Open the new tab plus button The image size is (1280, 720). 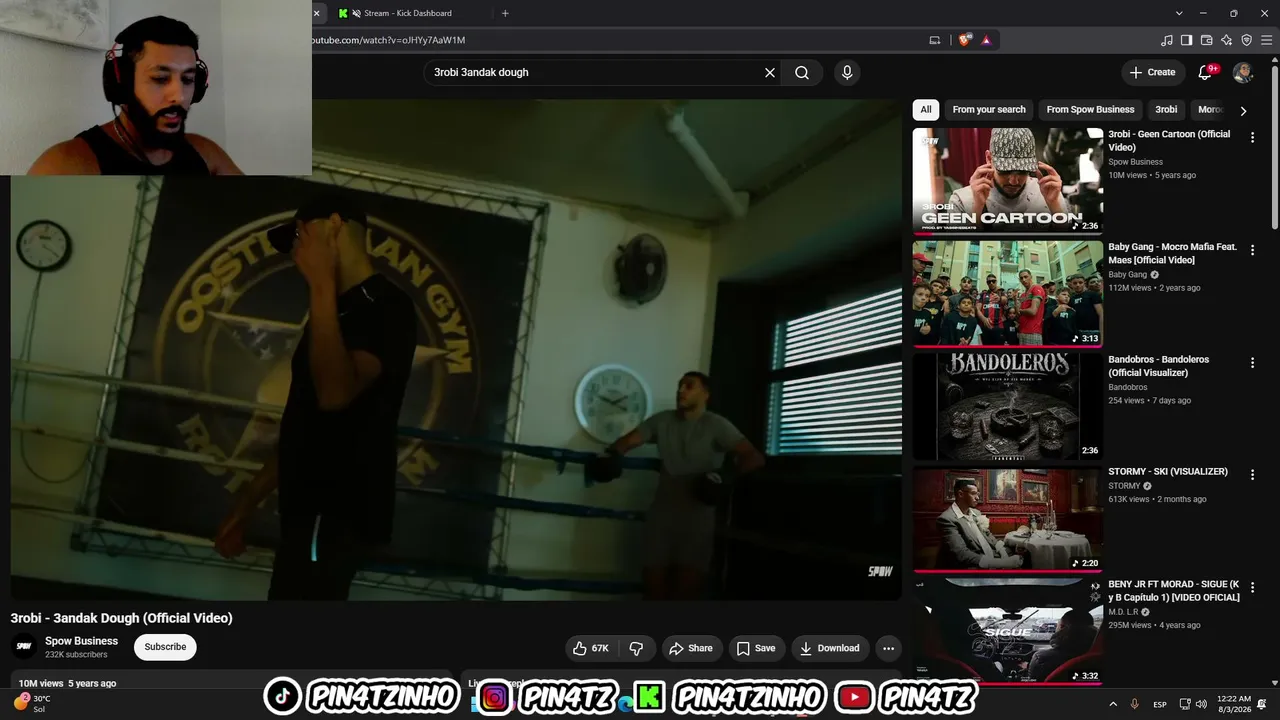pyautogui.click(x=505, y=13)
